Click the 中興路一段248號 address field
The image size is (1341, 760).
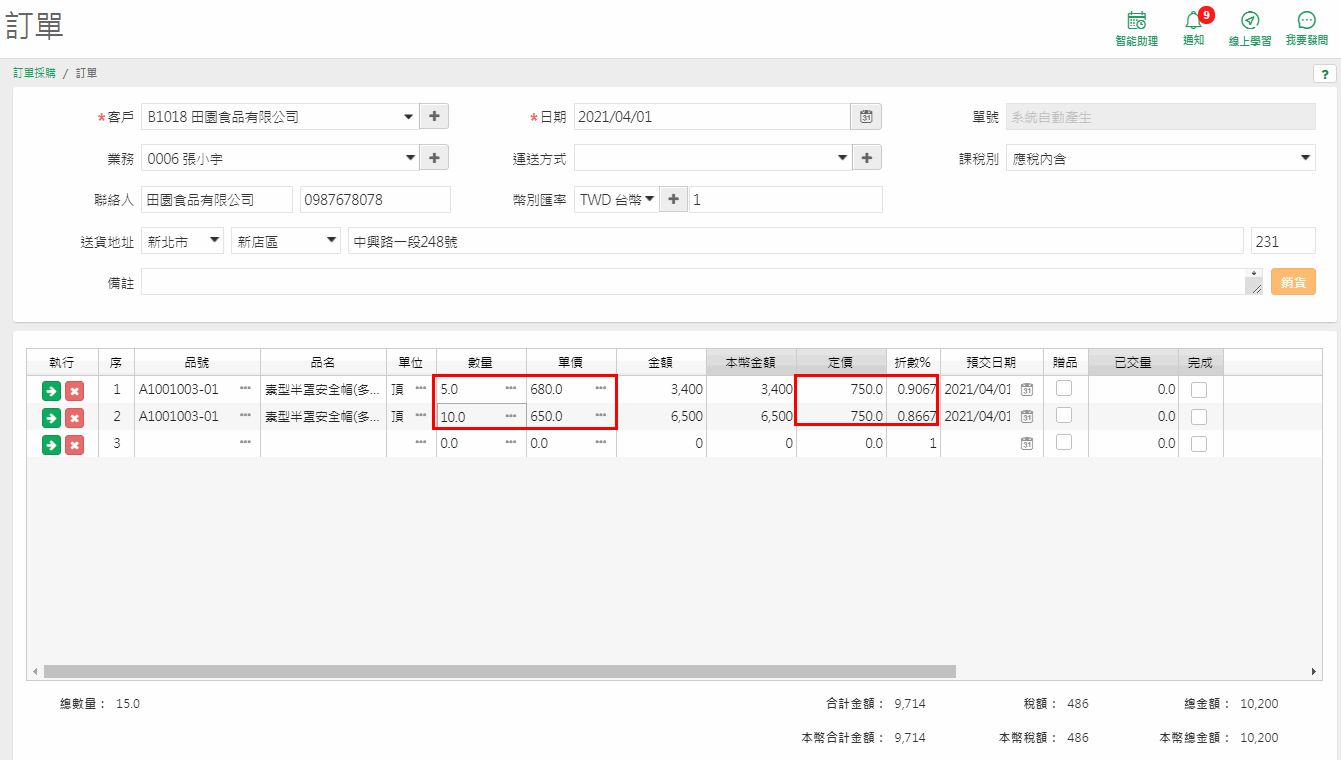pyautogui.click(x=795, y=241)
